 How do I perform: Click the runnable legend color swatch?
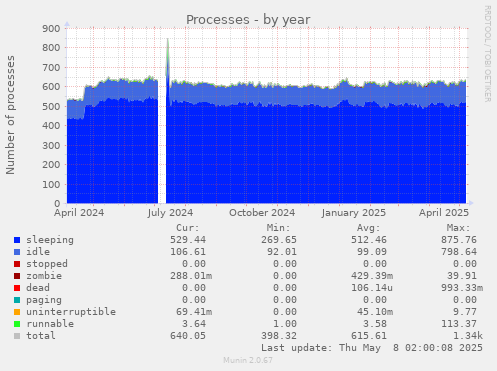coord(17,324)
